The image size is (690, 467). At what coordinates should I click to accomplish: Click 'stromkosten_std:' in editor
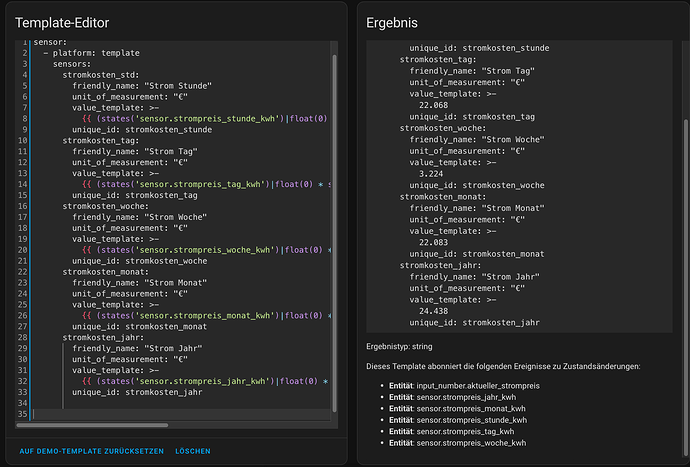pyautogui.click(x=101, y=75)
